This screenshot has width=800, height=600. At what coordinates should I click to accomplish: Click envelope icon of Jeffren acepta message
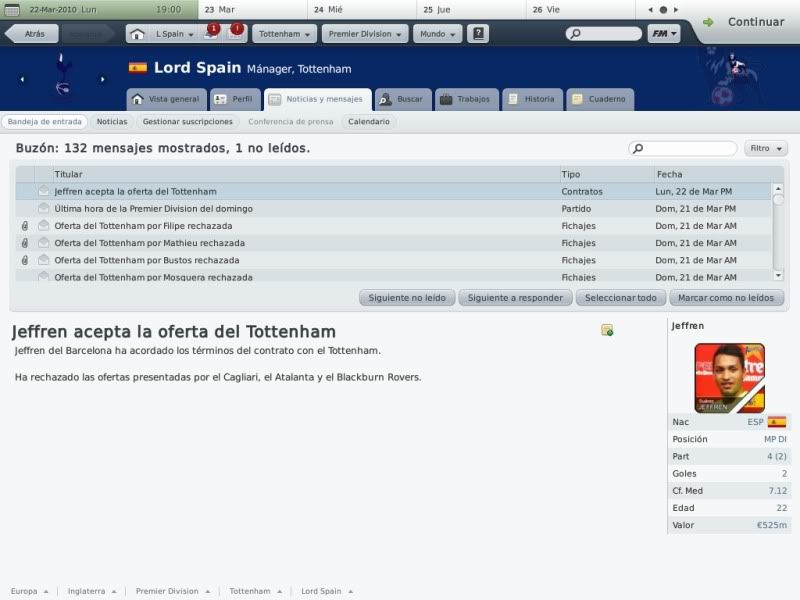44,191
